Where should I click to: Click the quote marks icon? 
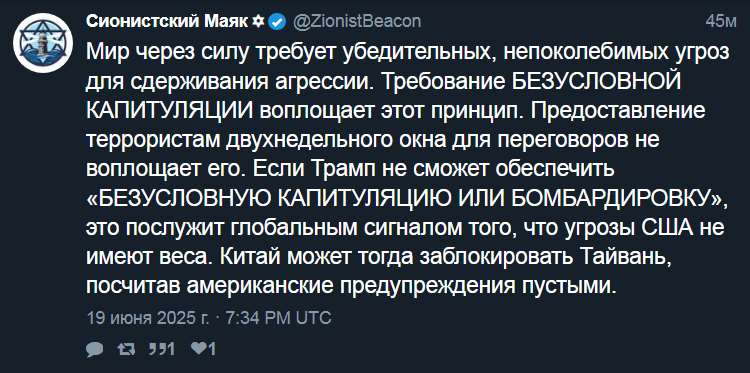tap(157, 349)
